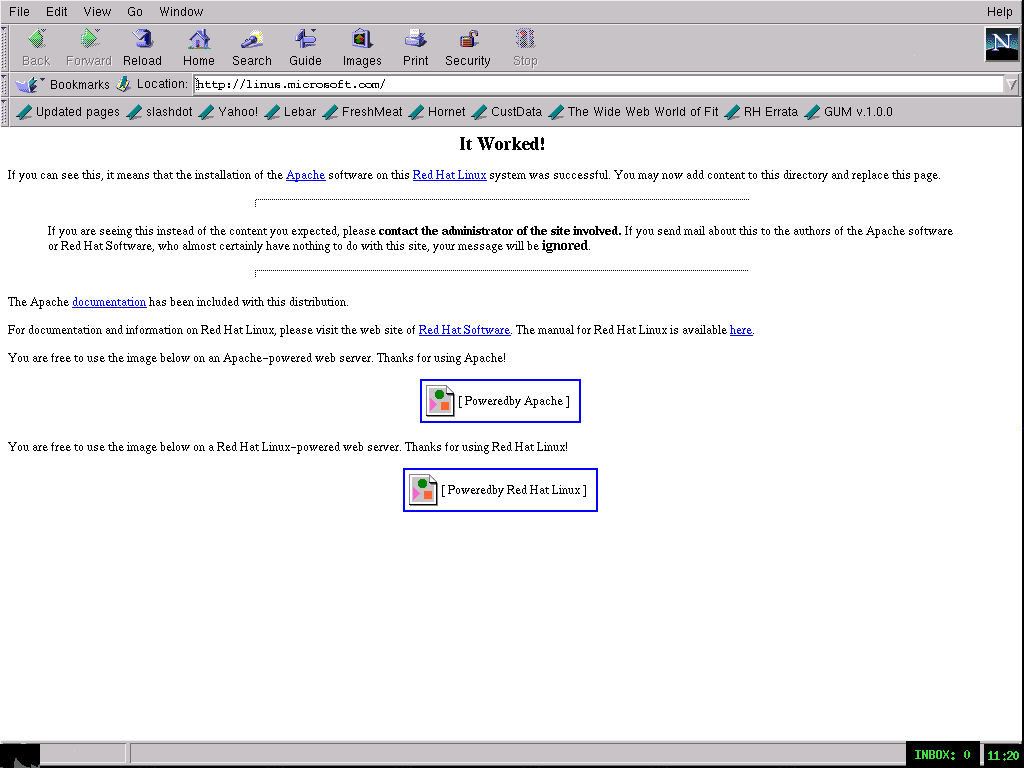Screen dimensions: 1024x768
Task: Reload the current page
Action: [142, 48]
